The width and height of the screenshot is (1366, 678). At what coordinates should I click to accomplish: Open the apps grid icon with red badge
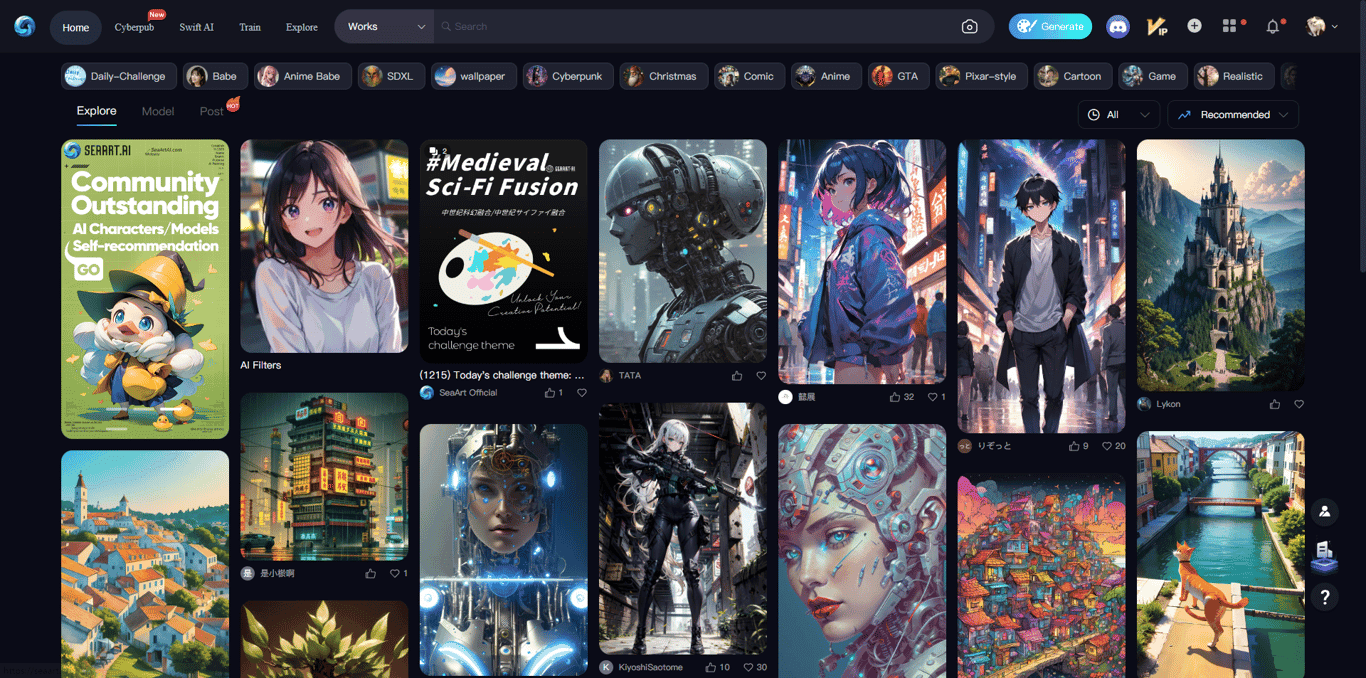pyautogui.click(x=1230, y=26)
